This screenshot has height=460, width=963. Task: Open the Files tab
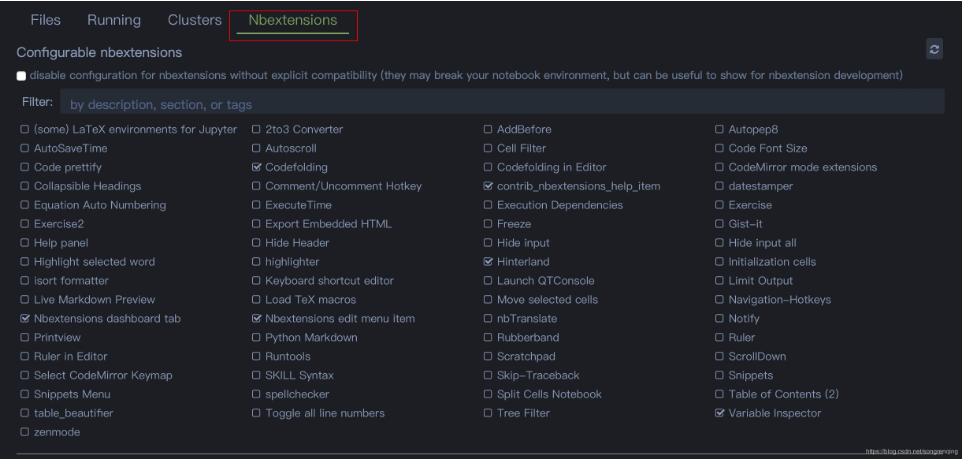point(45,20)
